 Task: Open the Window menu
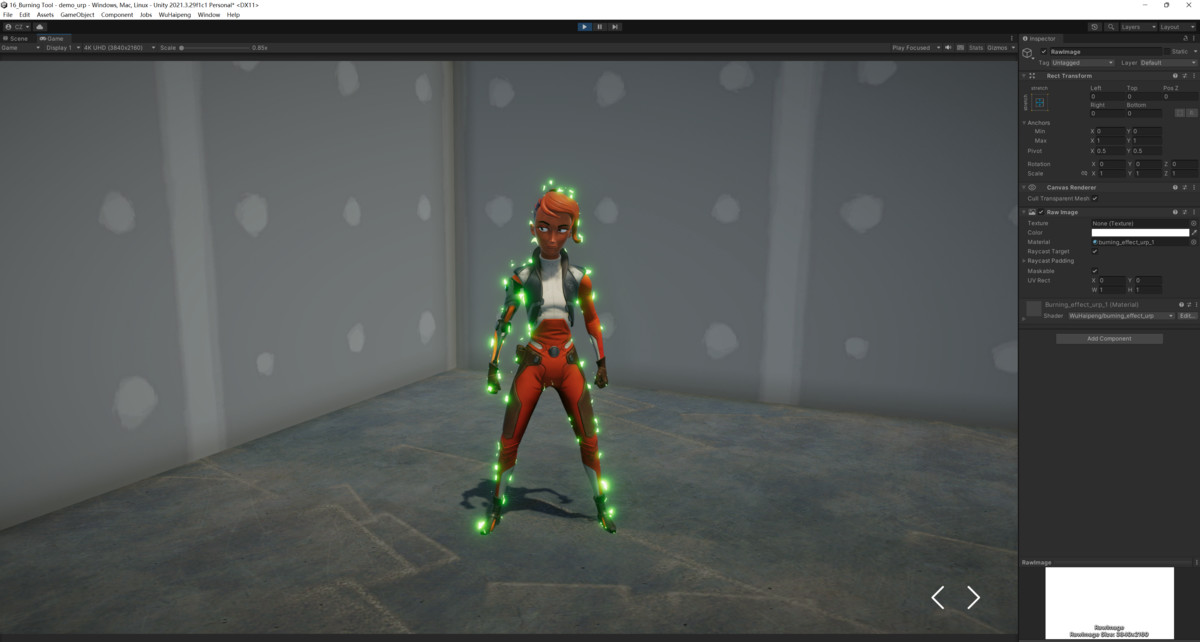[209, 15]
